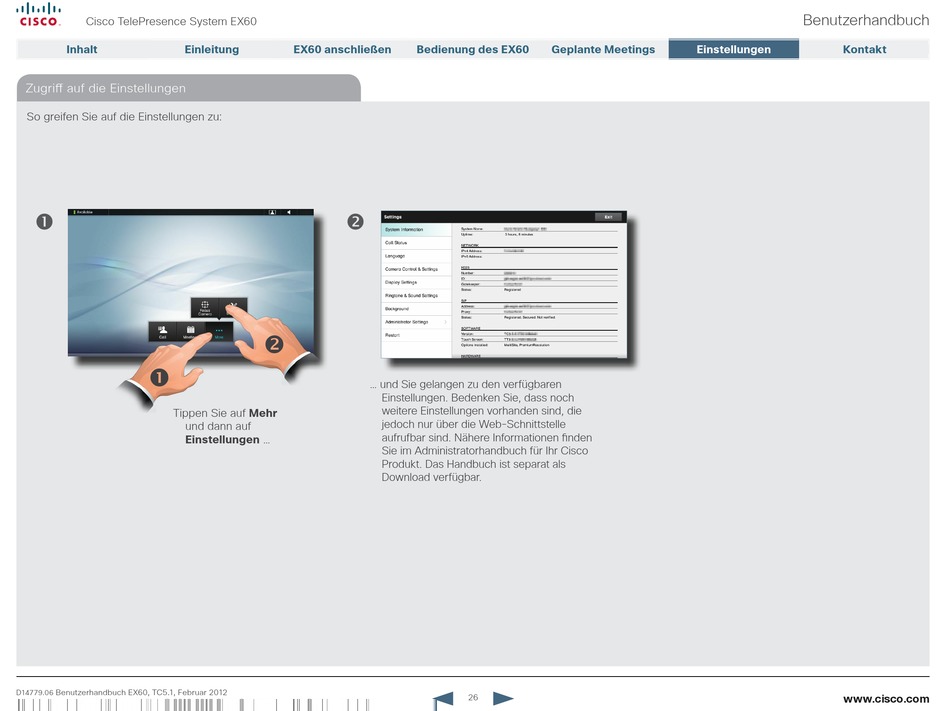The image size is (950, 711).
Task: Select System Information in Settings list
Action: click(416, 230)
